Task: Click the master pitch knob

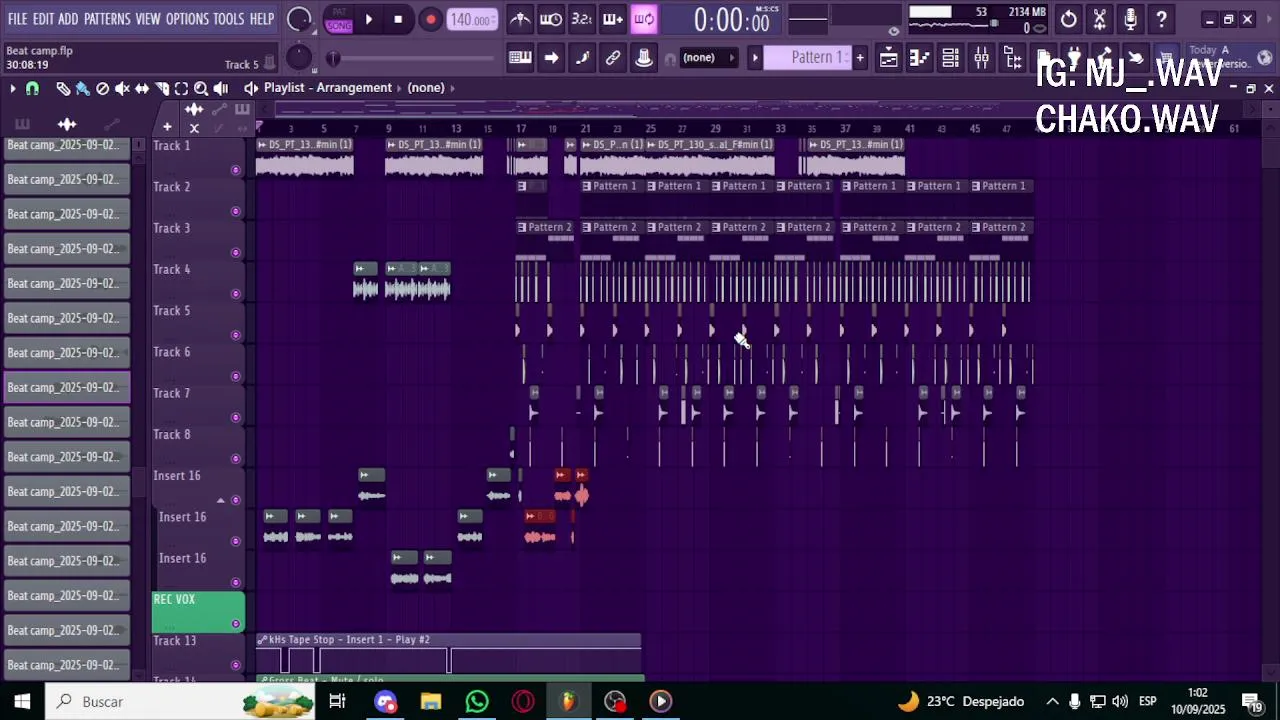Action: [299, 58]
